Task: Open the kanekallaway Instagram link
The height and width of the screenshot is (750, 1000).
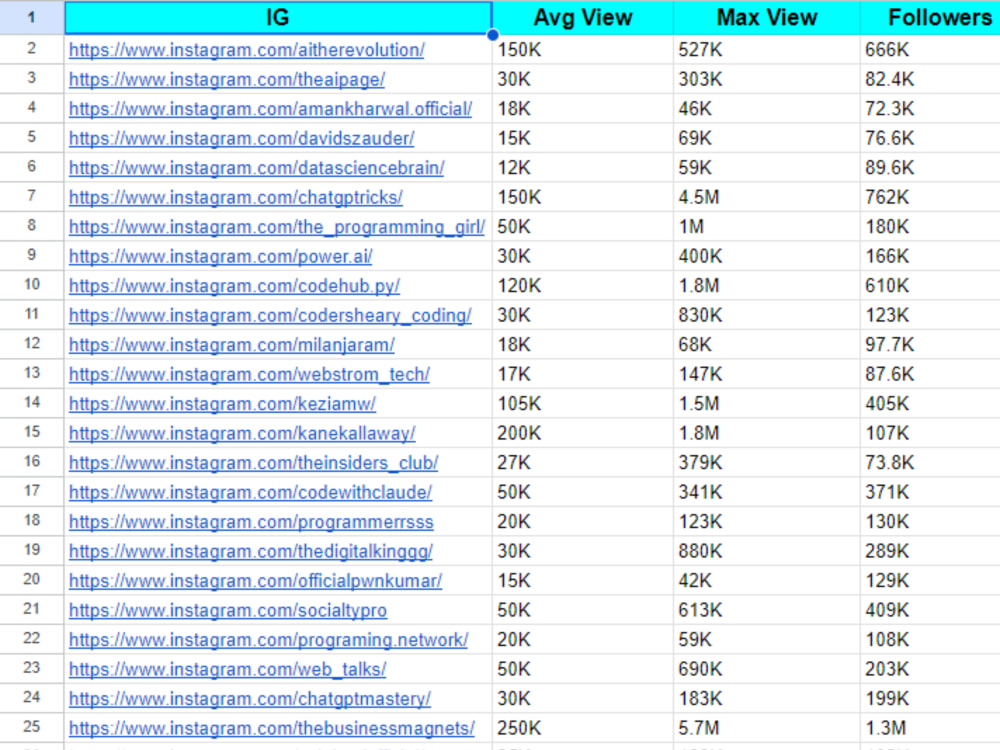Action: coord(242,434)
